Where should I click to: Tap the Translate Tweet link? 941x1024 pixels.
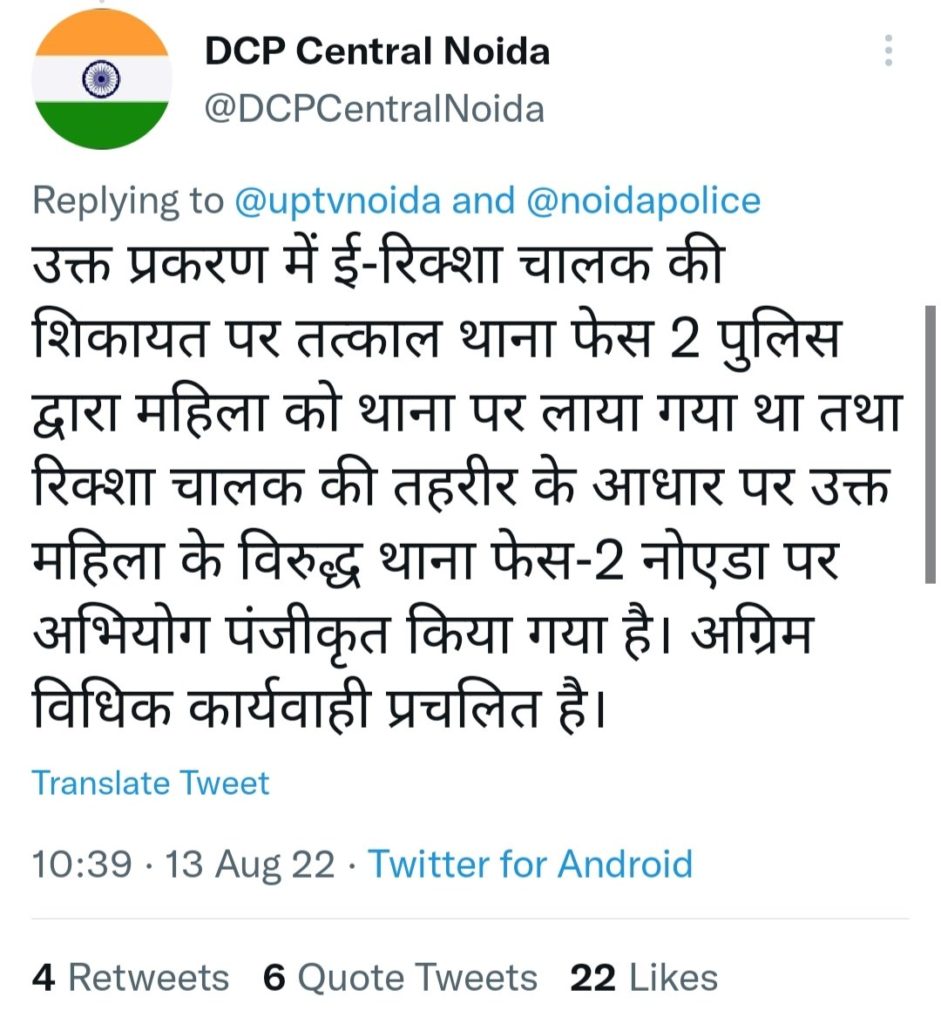[x=150, y=782]
